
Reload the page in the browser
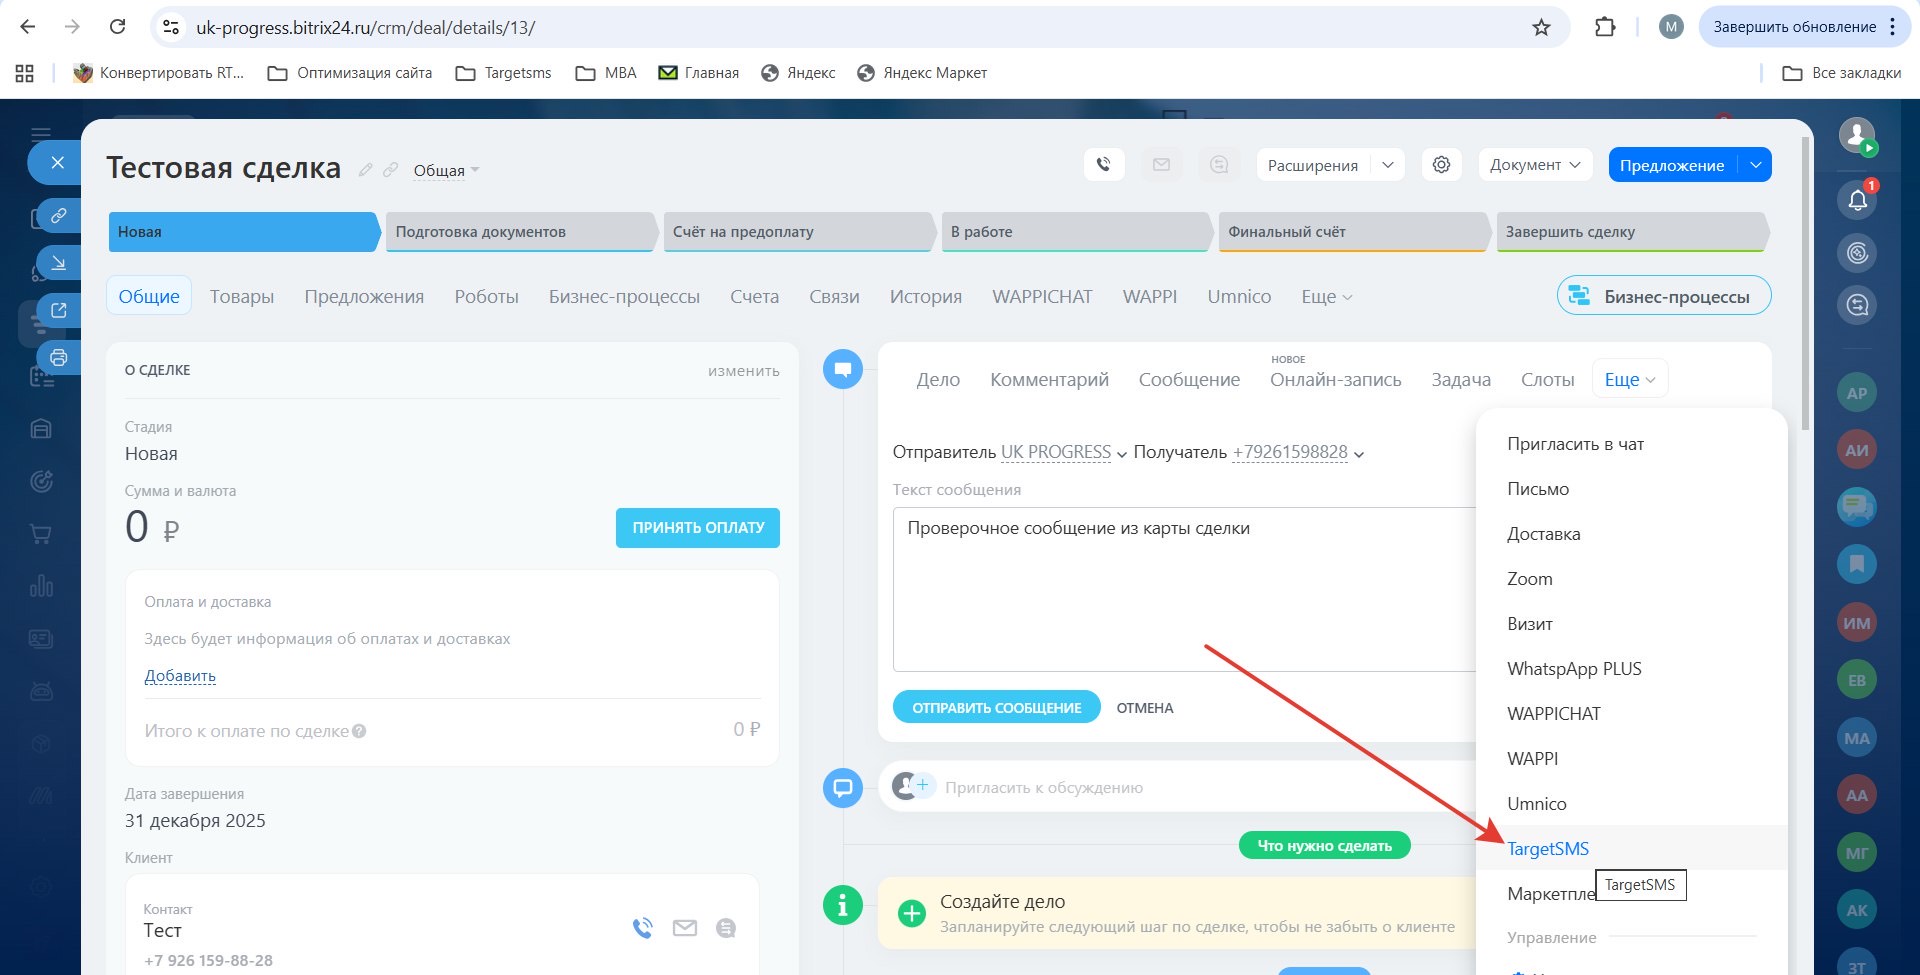tap(117, 27)
